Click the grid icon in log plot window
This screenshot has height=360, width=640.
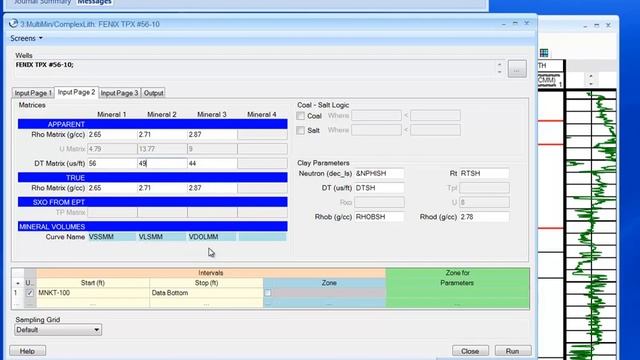tap(544, 53)
